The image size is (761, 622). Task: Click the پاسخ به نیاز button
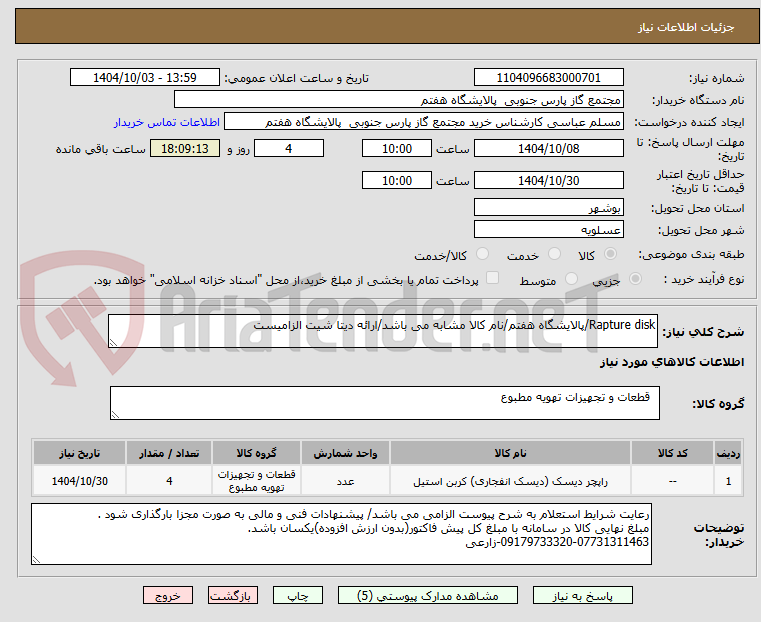[582, 595]
